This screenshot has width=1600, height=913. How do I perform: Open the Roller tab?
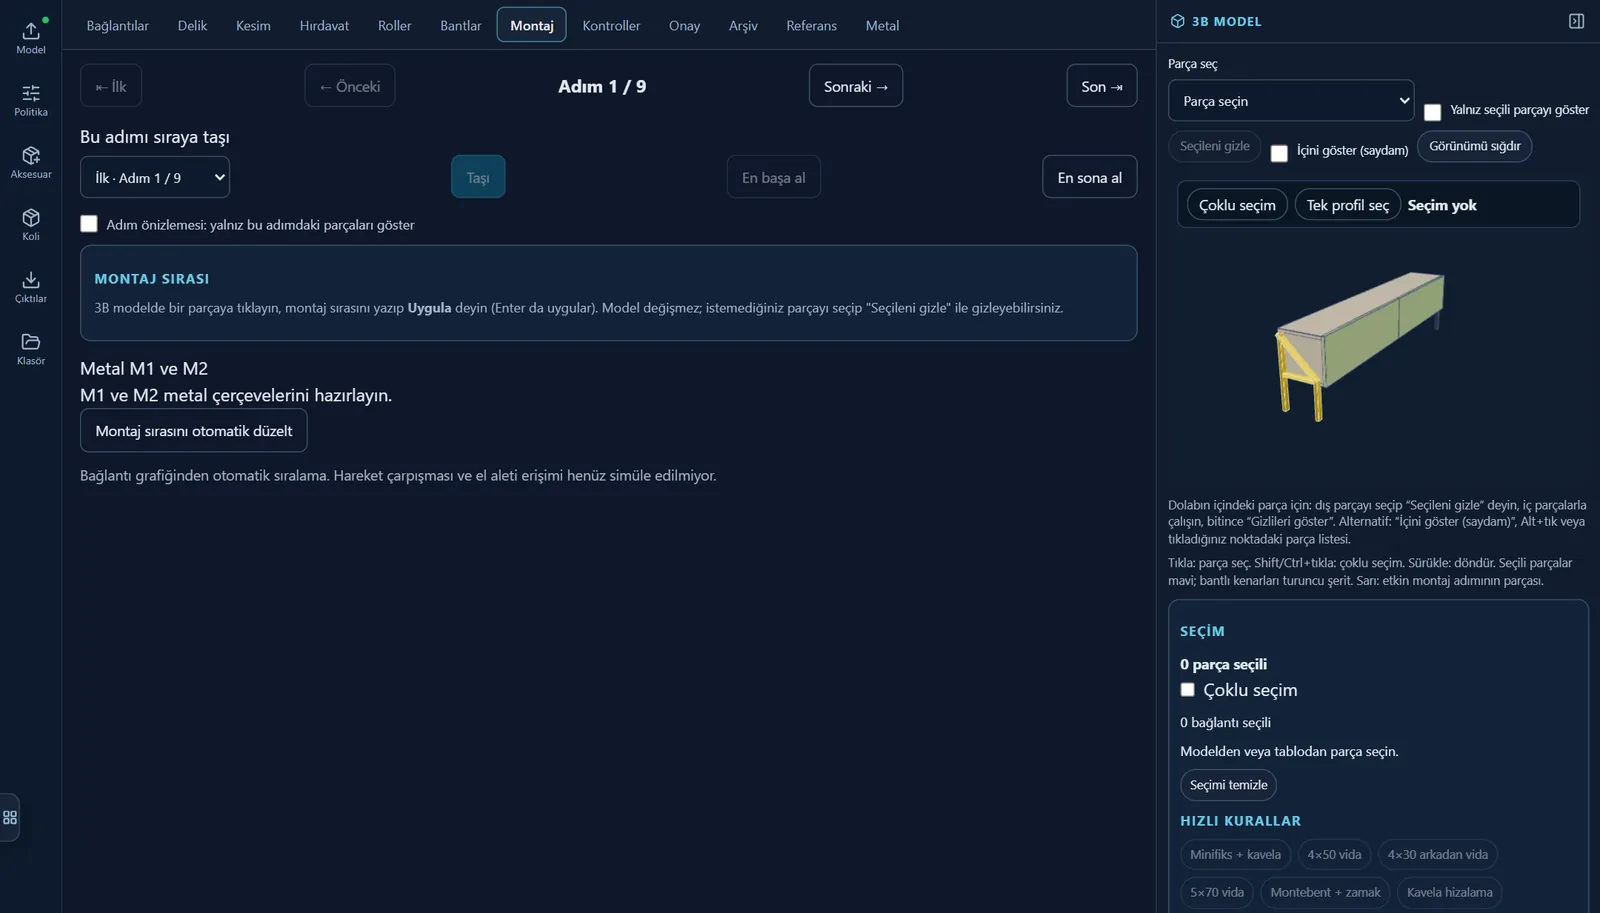[x=394, y=25]
